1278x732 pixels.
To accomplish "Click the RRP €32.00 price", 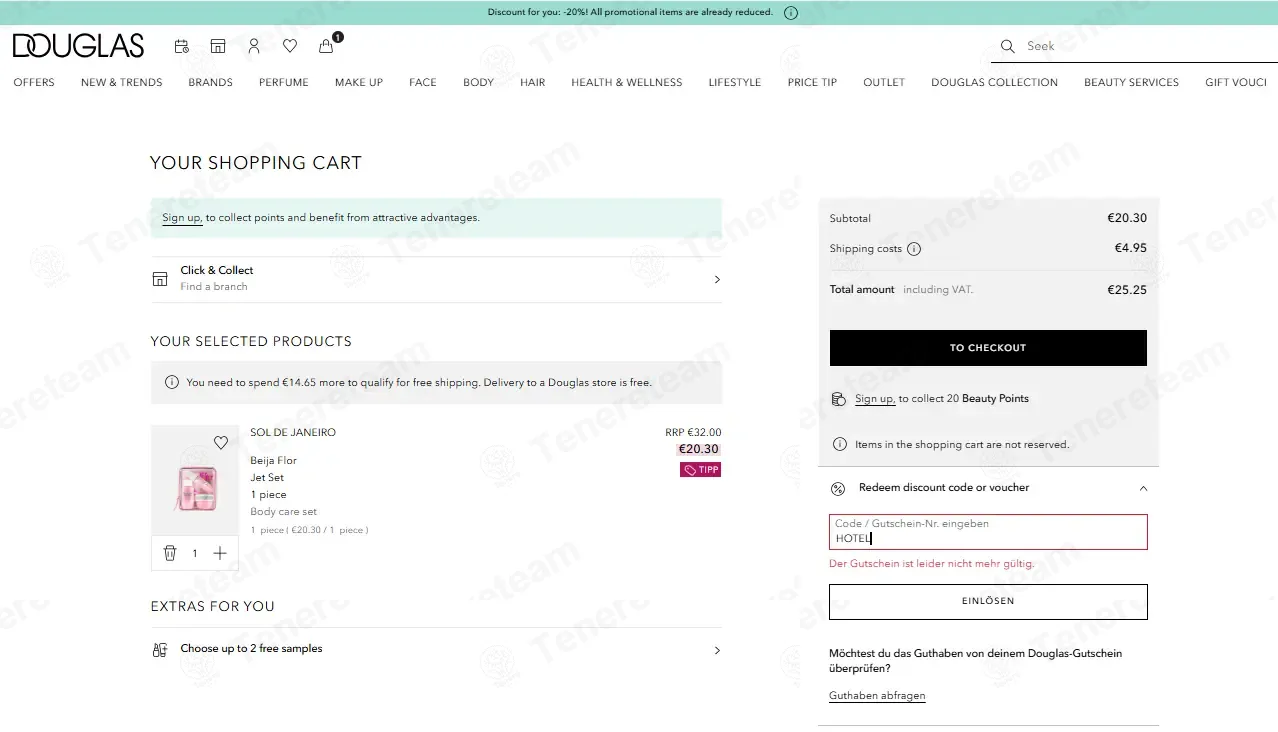I will [x=693, y=433].
